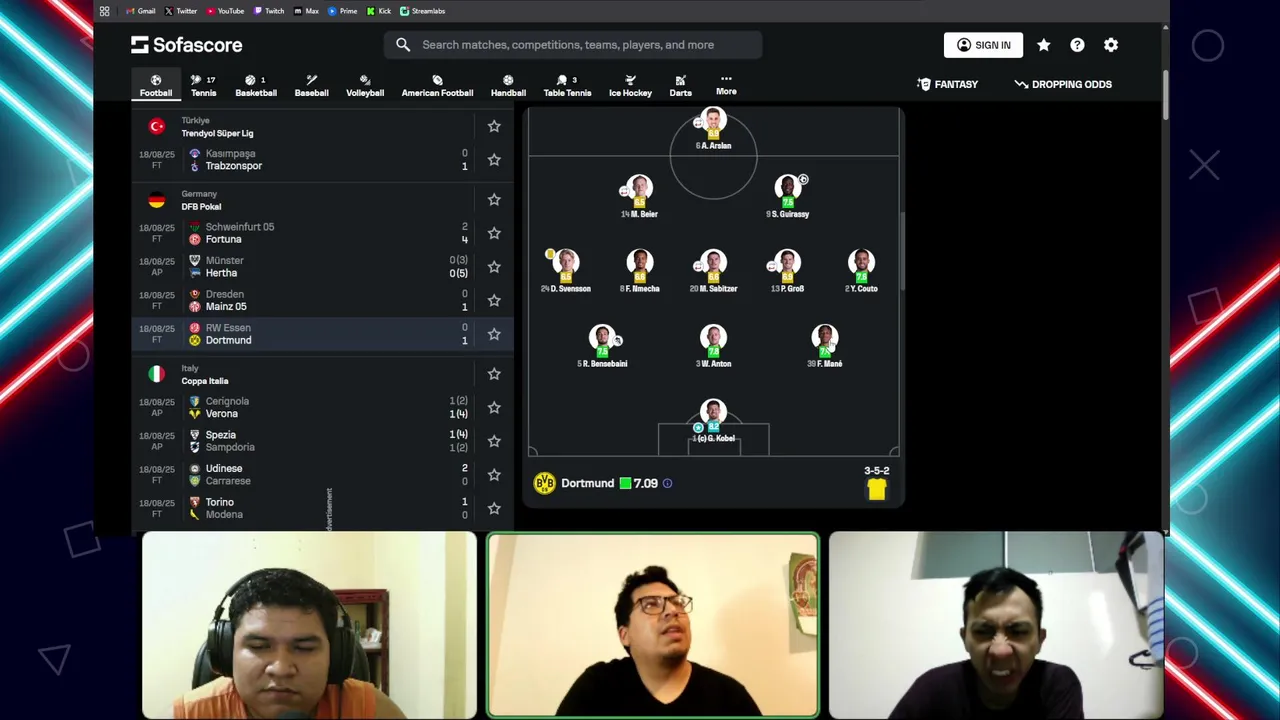Click the Sofascore logo
The height and width of the screenshot is (720, 1280).
[x=186, y=45]
